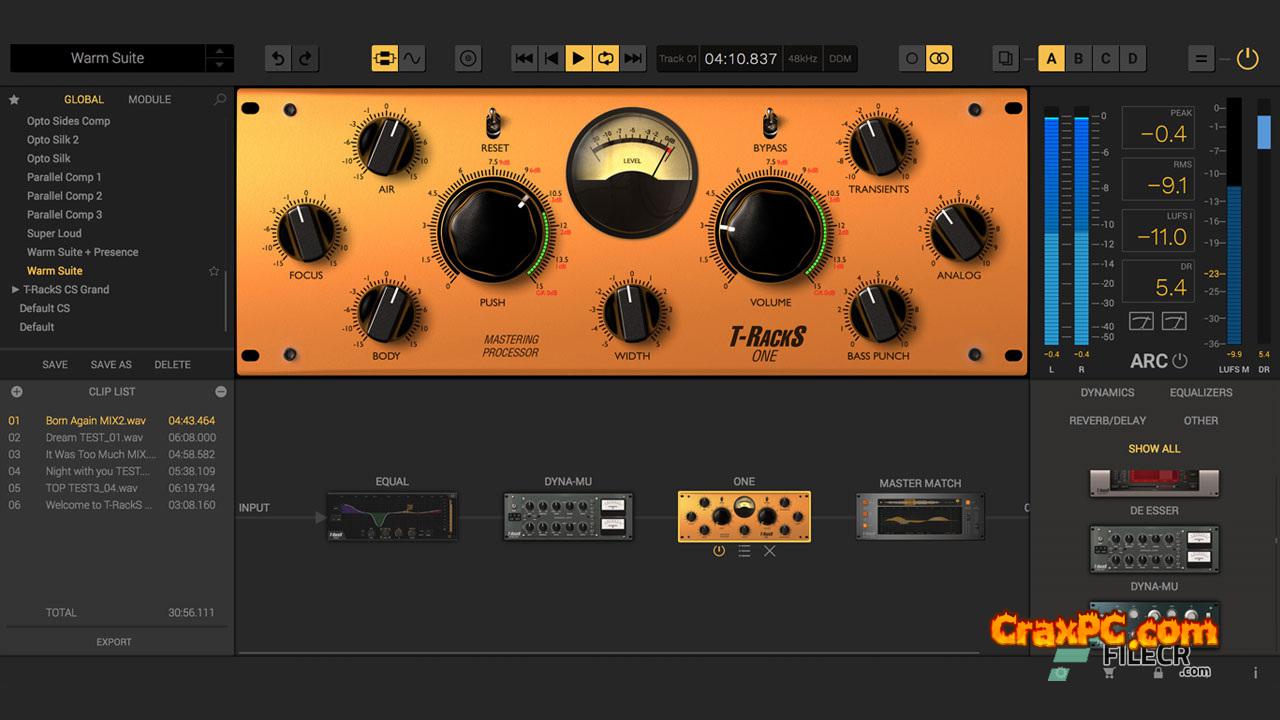Flip the BYPASS toggle switch
This screenshot has width=1280, height=720.
point(770,124)
